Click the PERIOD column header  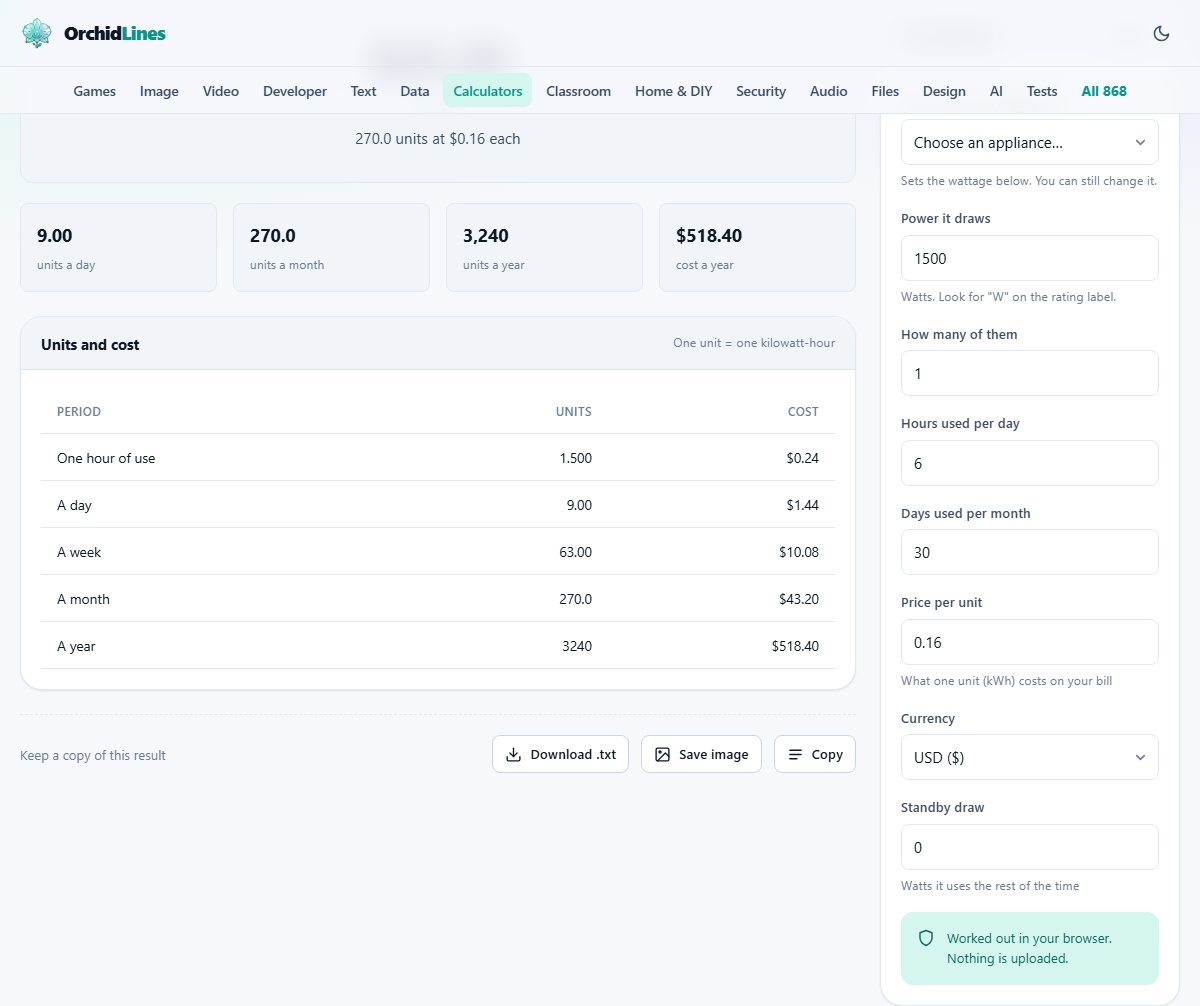[79, 412]
